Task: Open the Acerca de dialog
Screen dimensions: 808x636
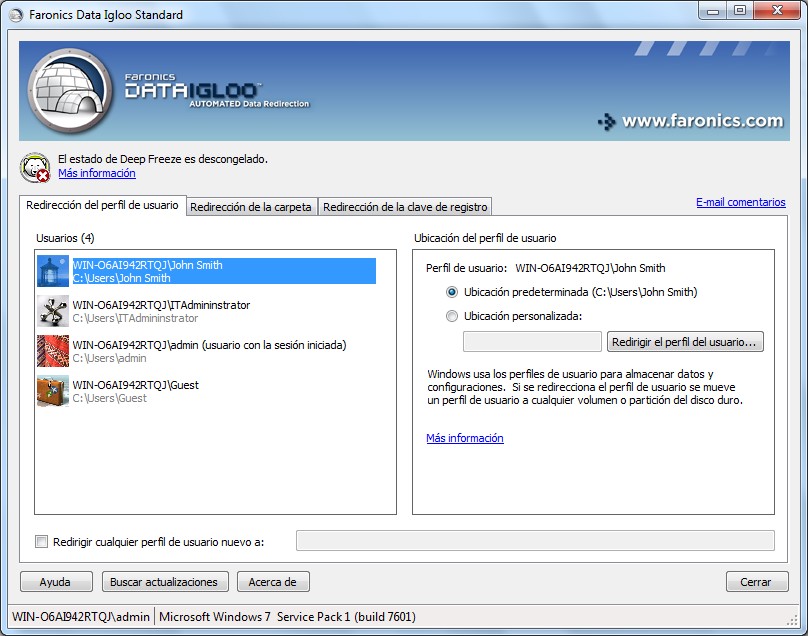Action: pos(273,582)
